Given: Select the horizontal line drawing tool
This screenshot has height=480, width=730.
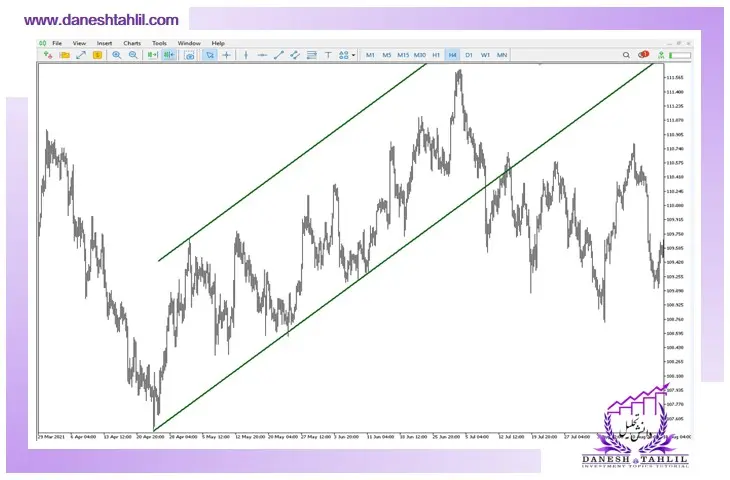Looking at the screenshot, I should (262, 55).
